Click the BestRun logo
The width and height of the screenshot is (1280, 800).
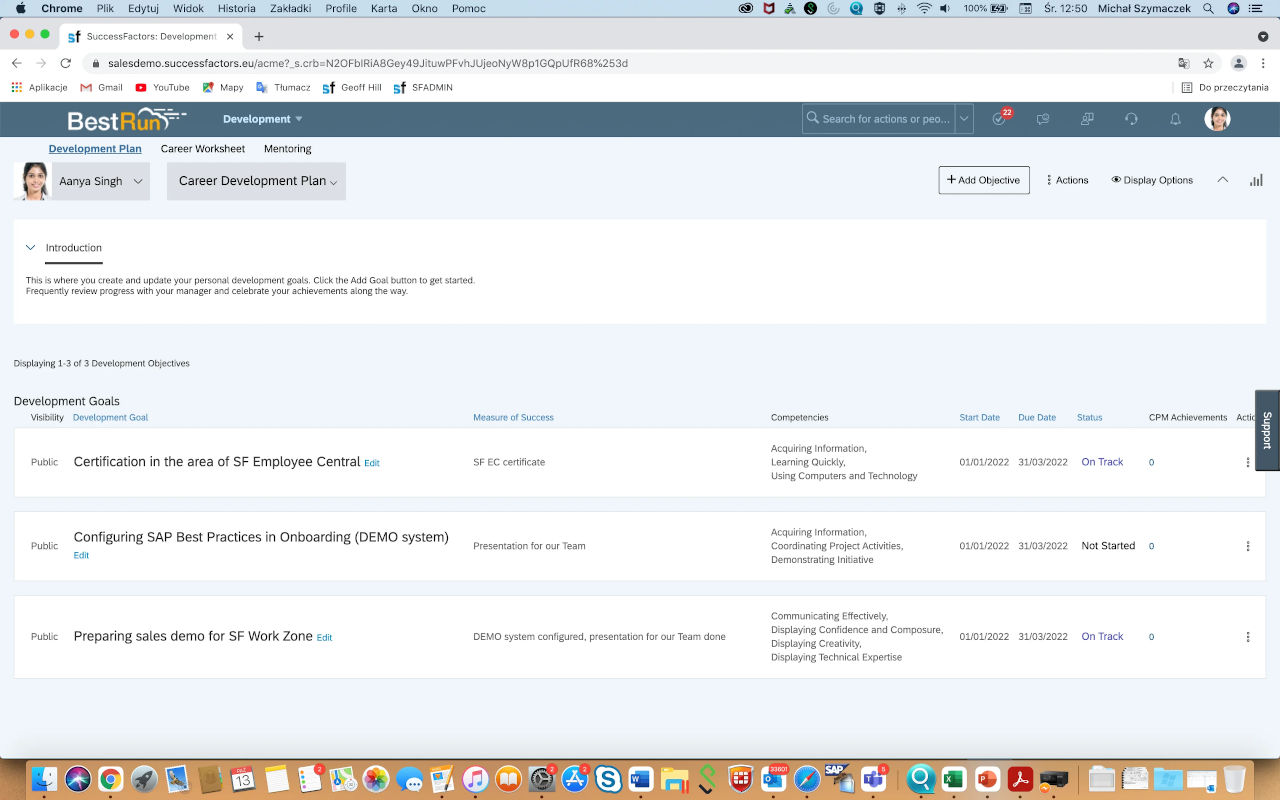coord(127,119)
